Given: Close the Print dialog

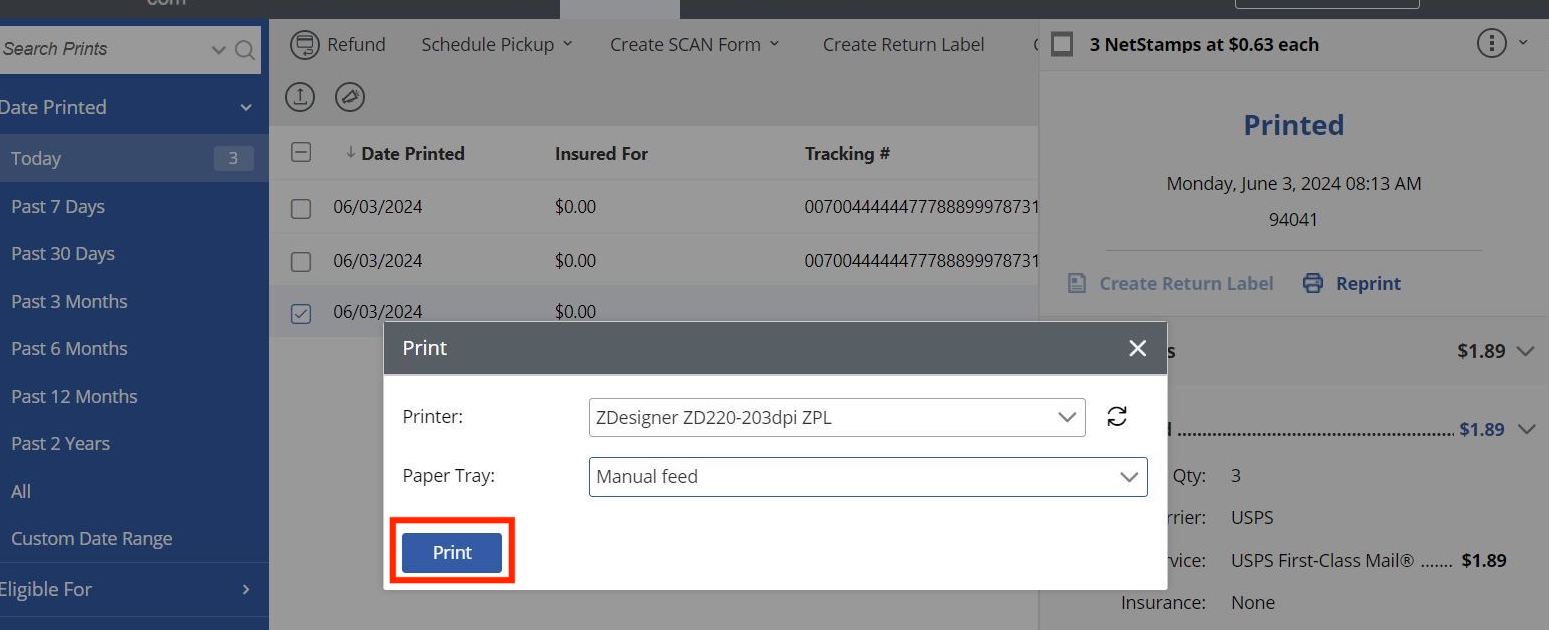Looking at the screenshot, I should tap(1137, 348).
